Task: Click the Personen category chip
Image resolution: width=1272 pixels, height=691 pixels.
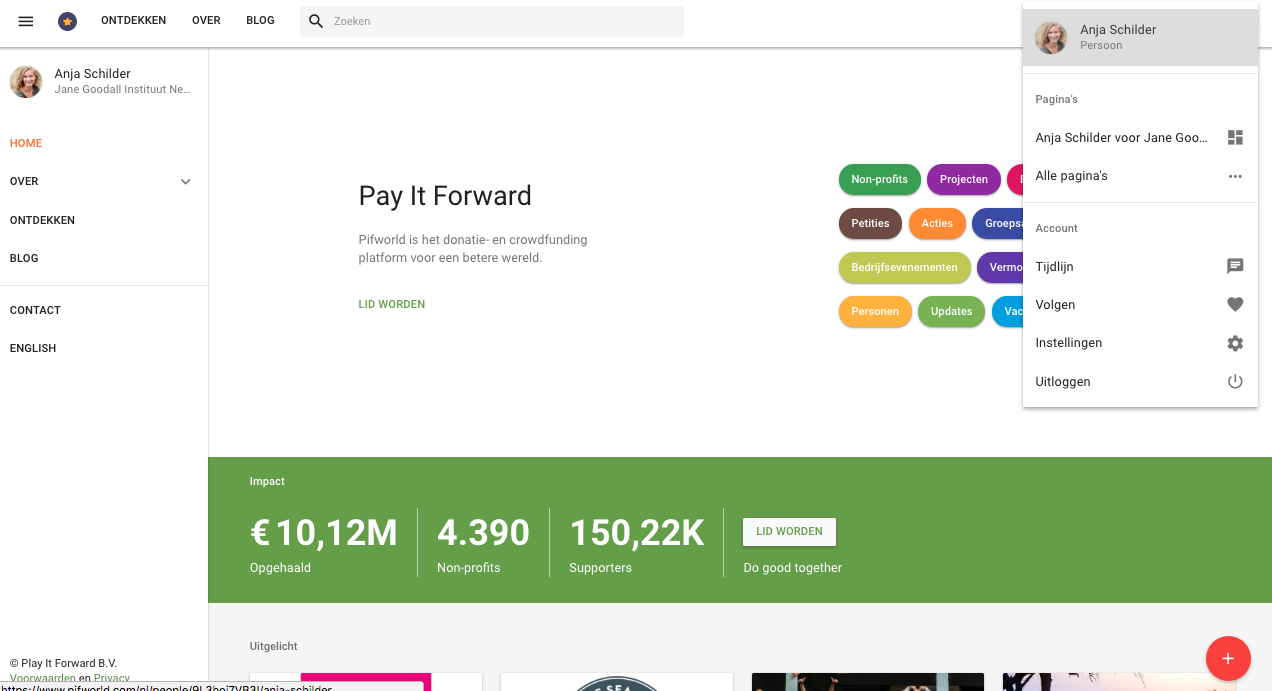Action: click(875, 312)
